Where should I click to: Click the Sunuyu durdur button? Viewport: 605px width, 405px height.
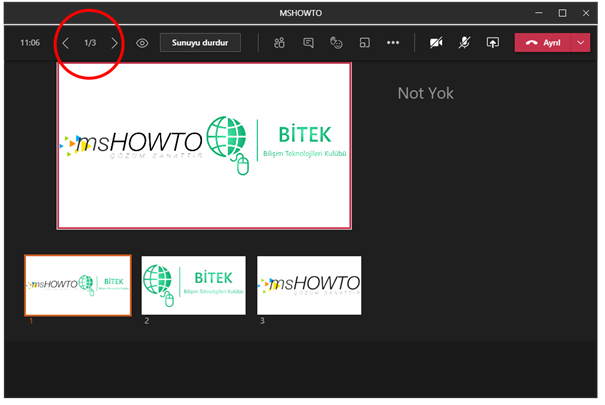200,43
